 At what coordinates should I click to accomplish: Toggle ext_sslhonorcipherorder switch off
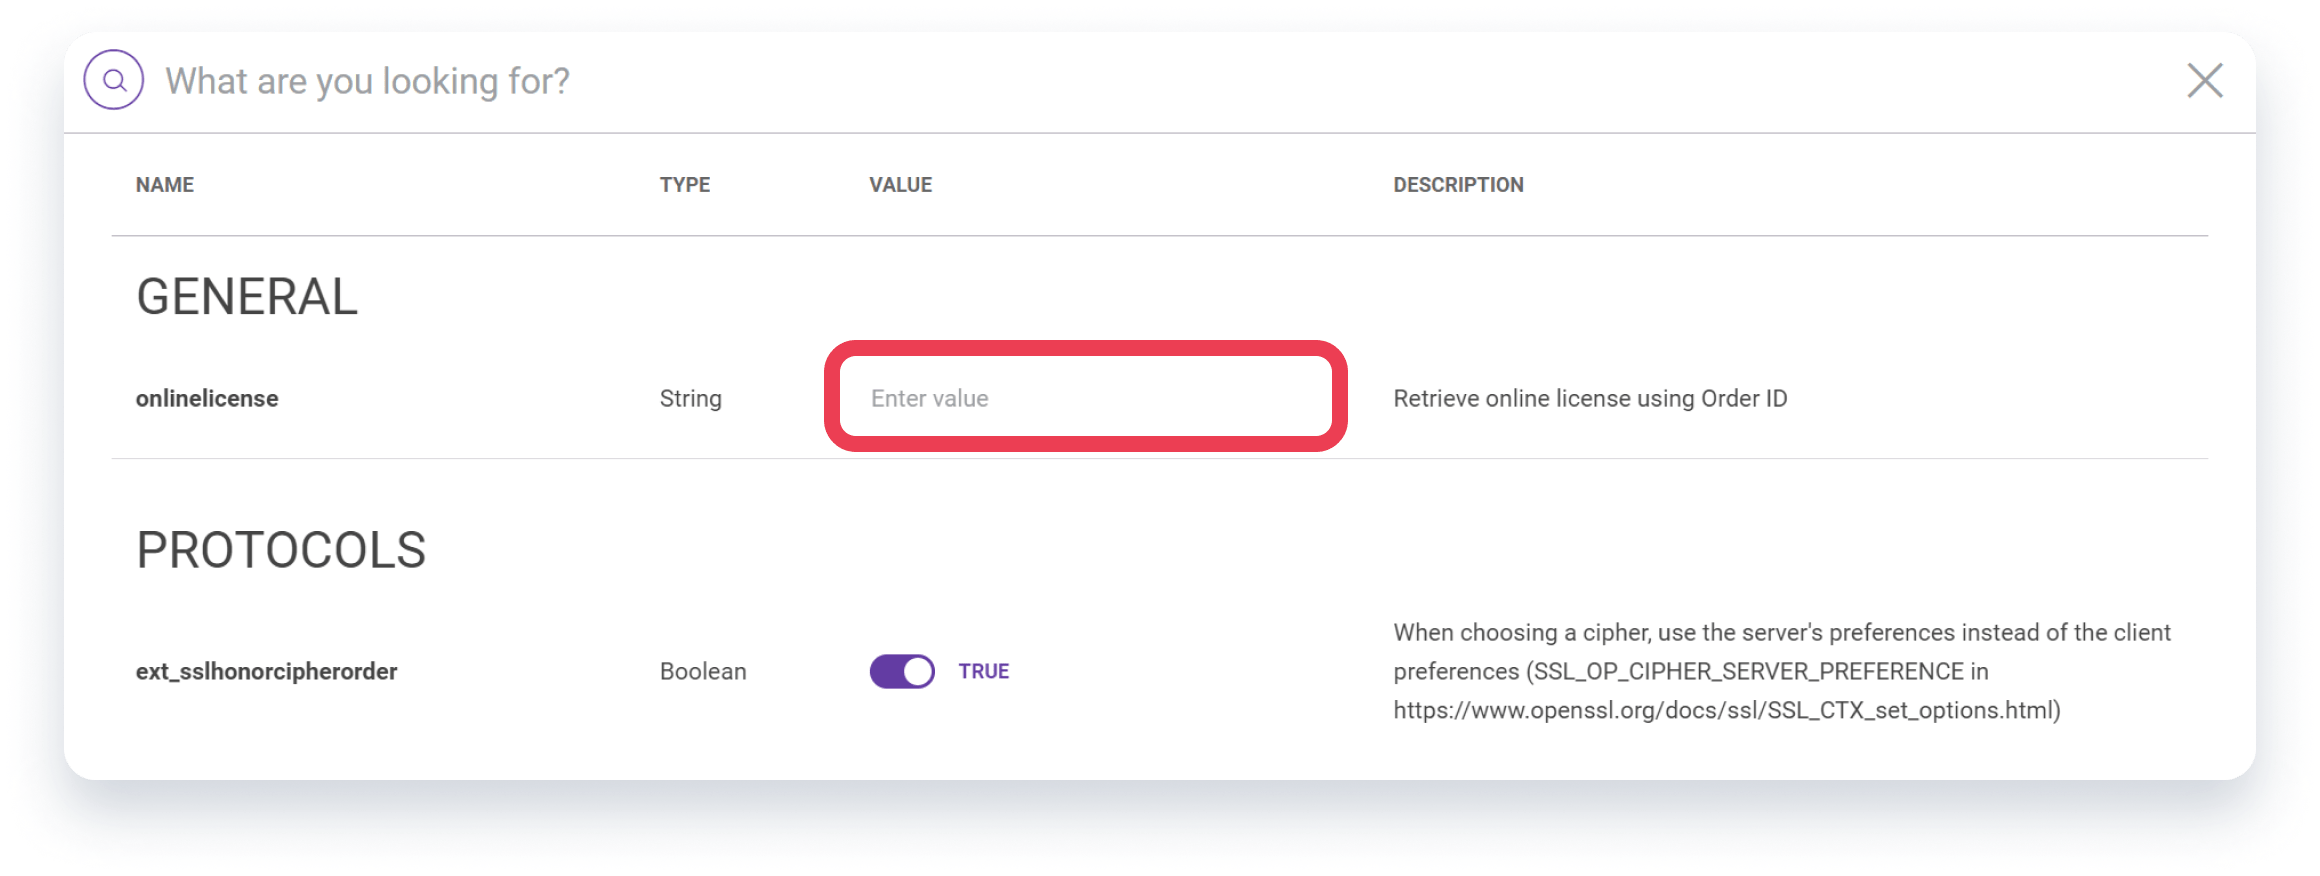tap(902, 671)
